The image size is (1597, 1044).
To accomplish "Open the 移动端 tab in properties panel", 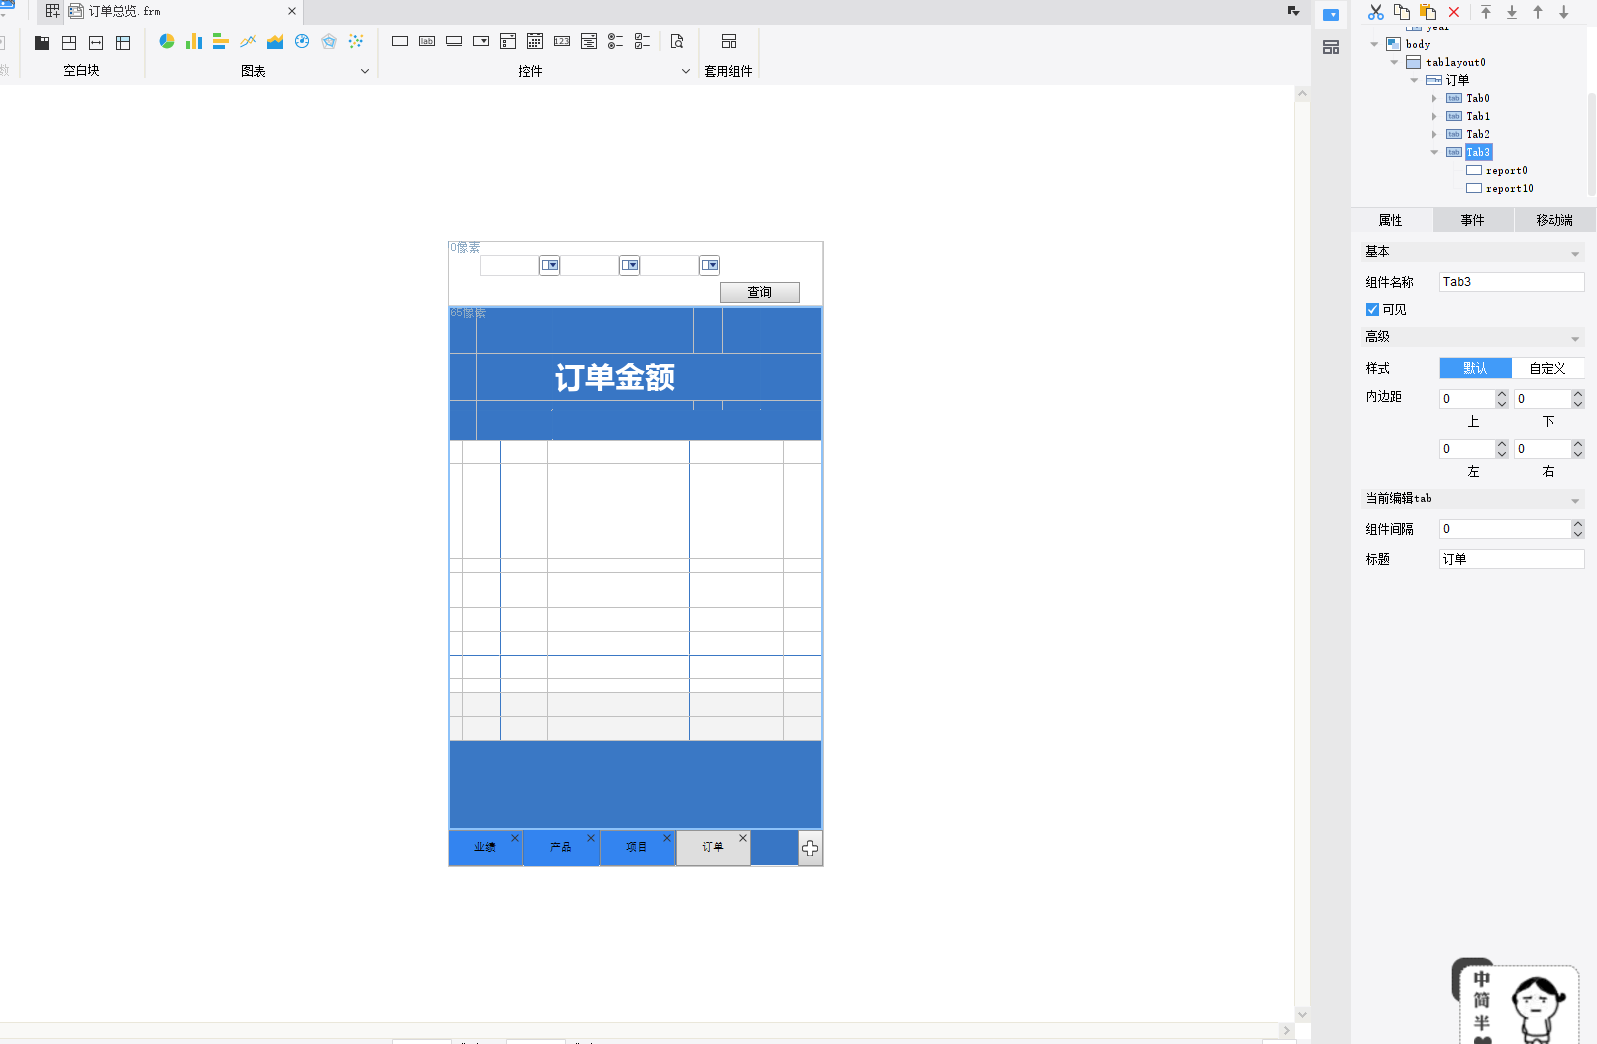I will click(1554, 220).
